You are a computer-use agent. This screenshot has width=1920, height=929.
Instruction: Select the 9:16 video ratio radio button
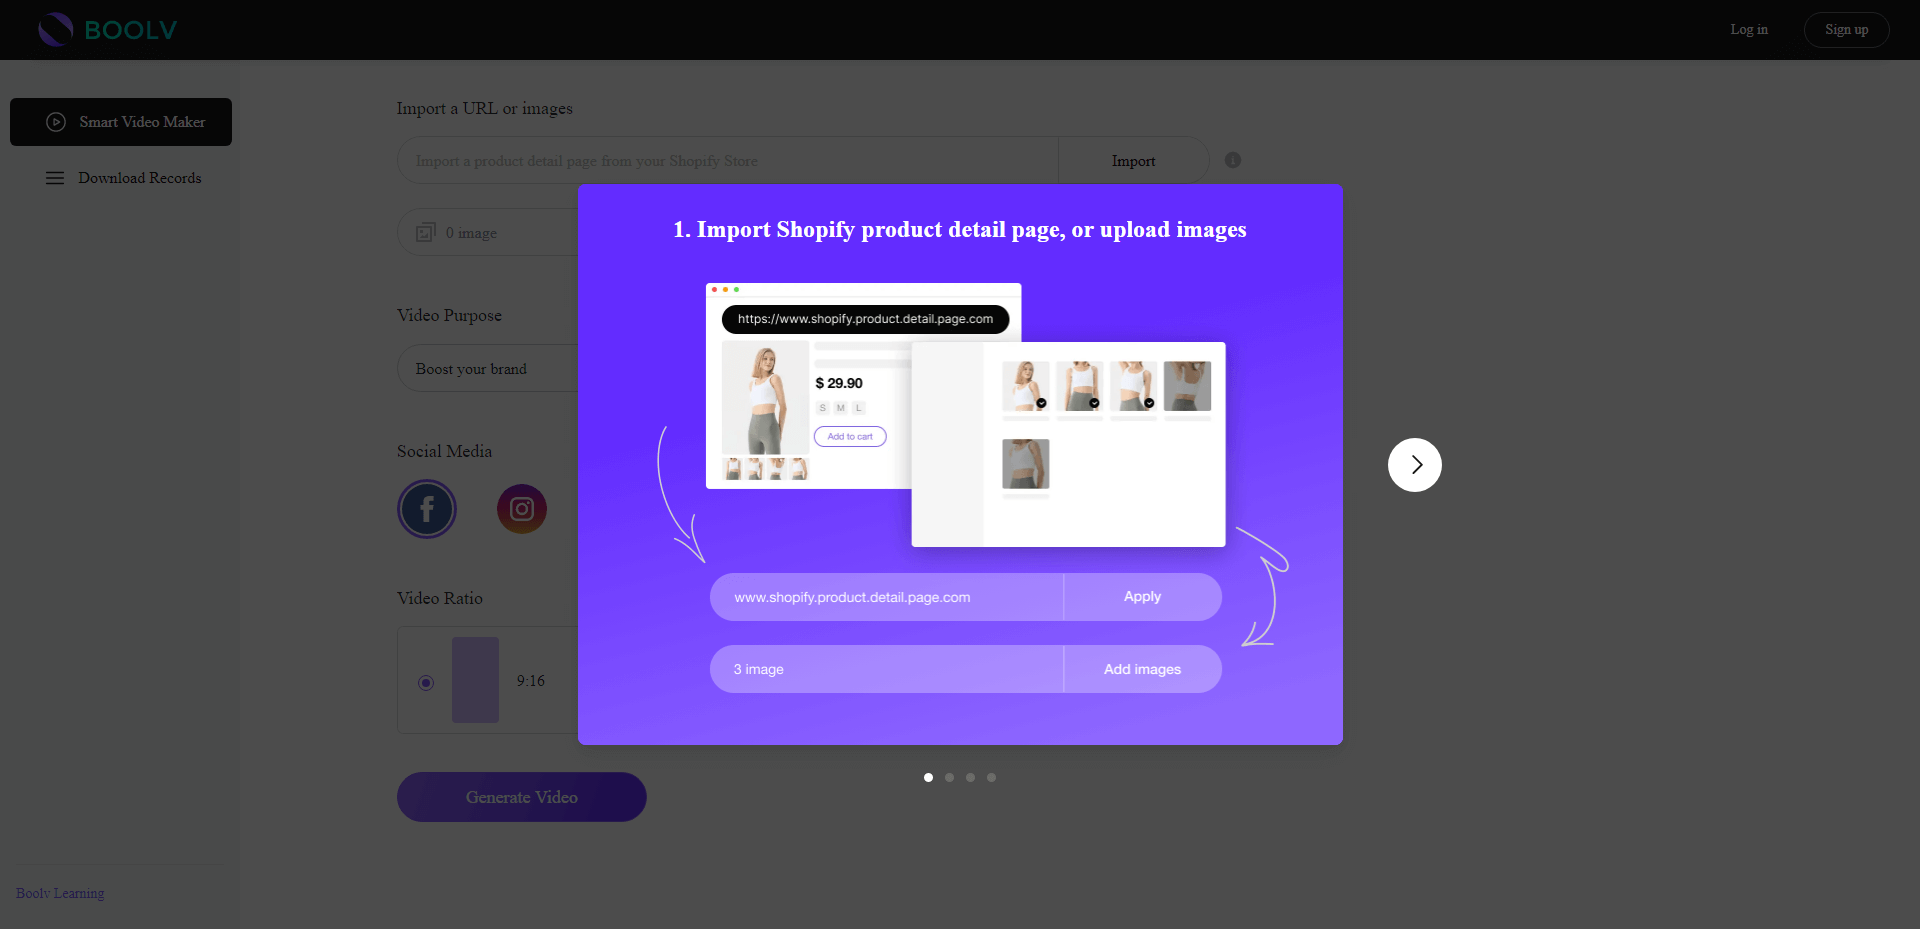point(426,683)
